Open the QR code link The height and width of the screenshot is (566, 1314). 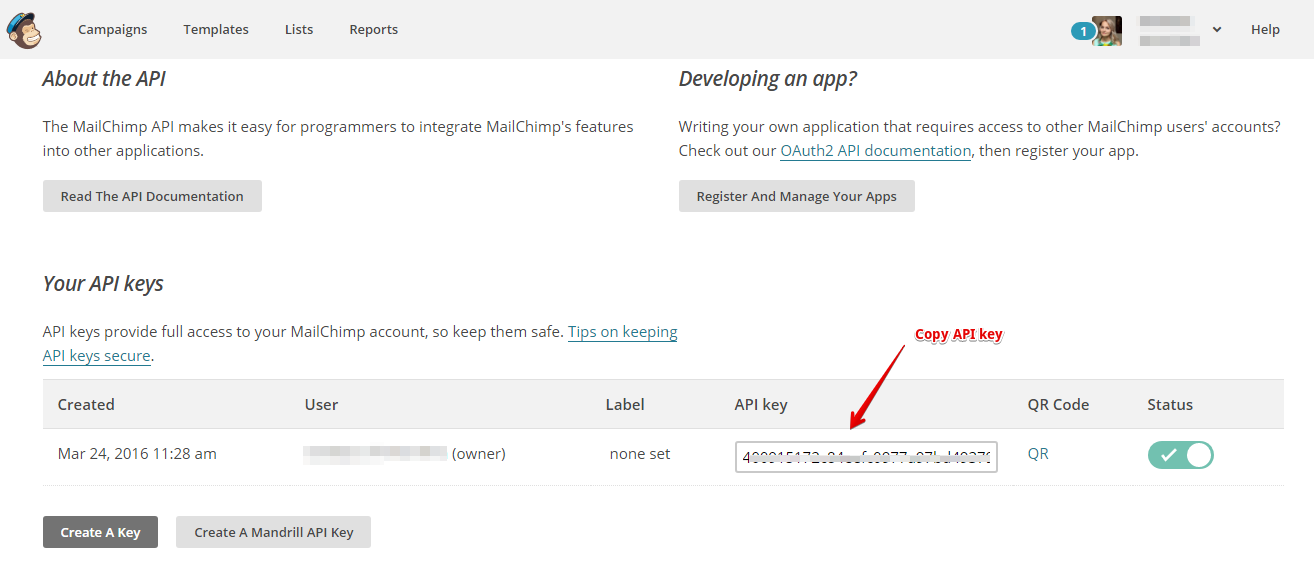[x=1038, y=454]
